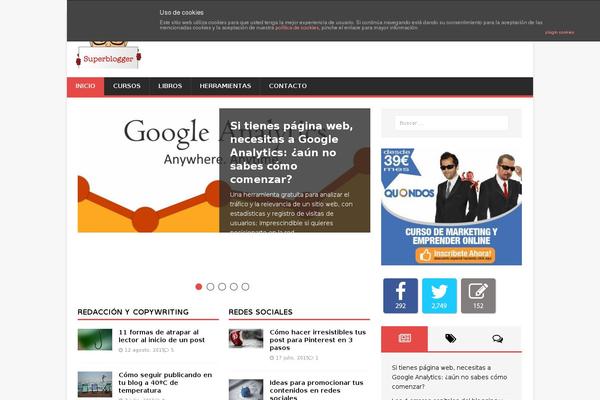This screenshot has height=400, width=600.
Task: Click the slider excerpt Una herramienta gratuita
Action: (x=291, y=214)
